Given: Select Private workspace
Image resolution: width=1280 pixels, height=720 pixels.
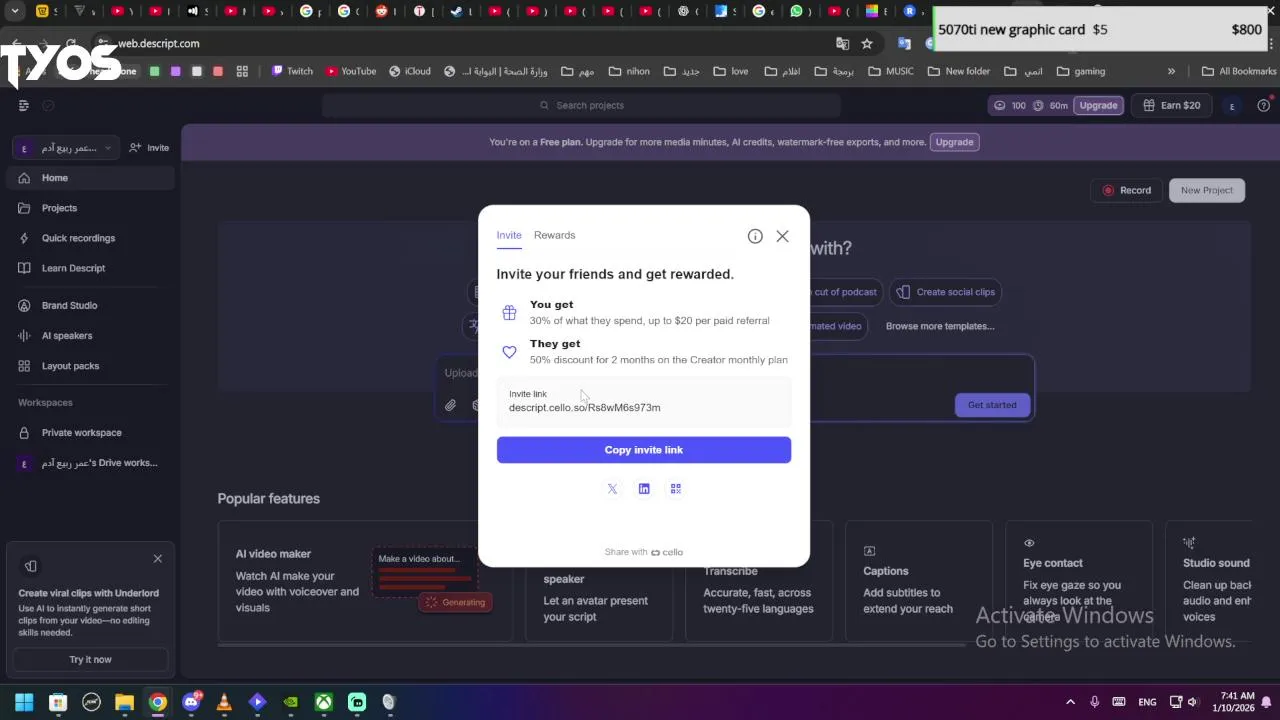Looking at the screenshot, I should coord(90,433).
